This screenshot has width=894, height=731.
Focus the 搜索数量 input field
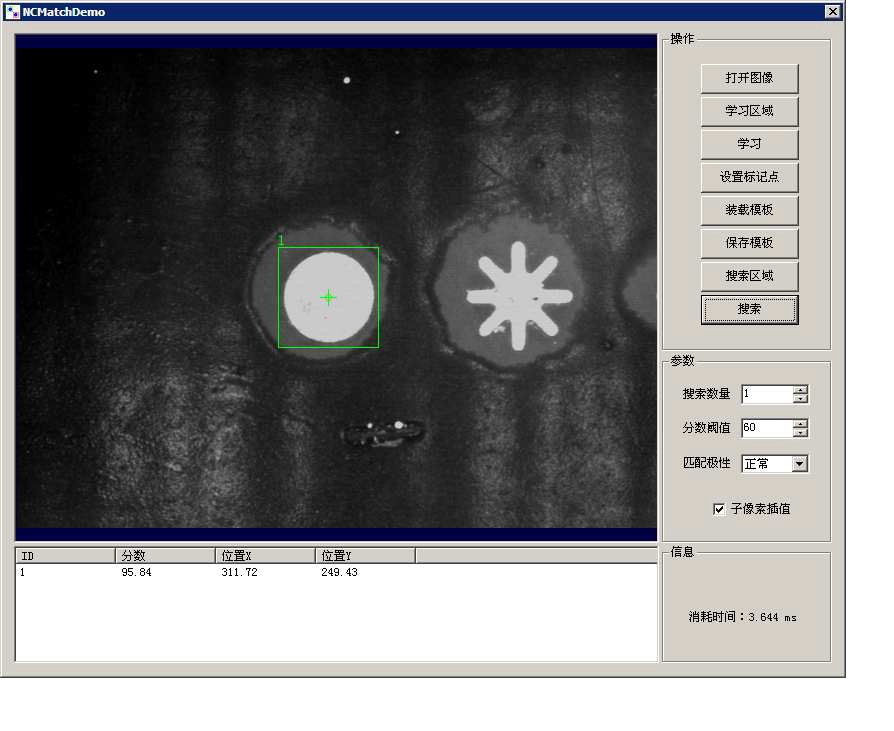point(767,394)
